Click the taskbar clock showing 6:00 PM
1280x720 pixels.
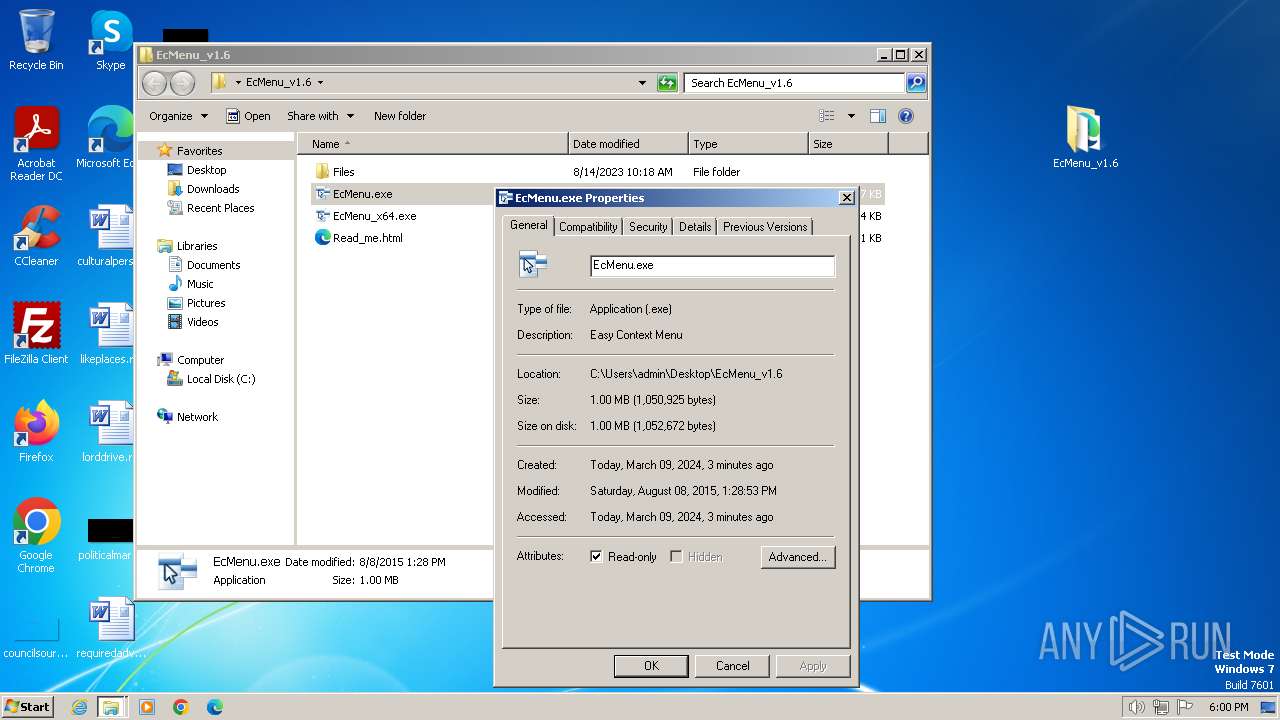point(1228,707)
